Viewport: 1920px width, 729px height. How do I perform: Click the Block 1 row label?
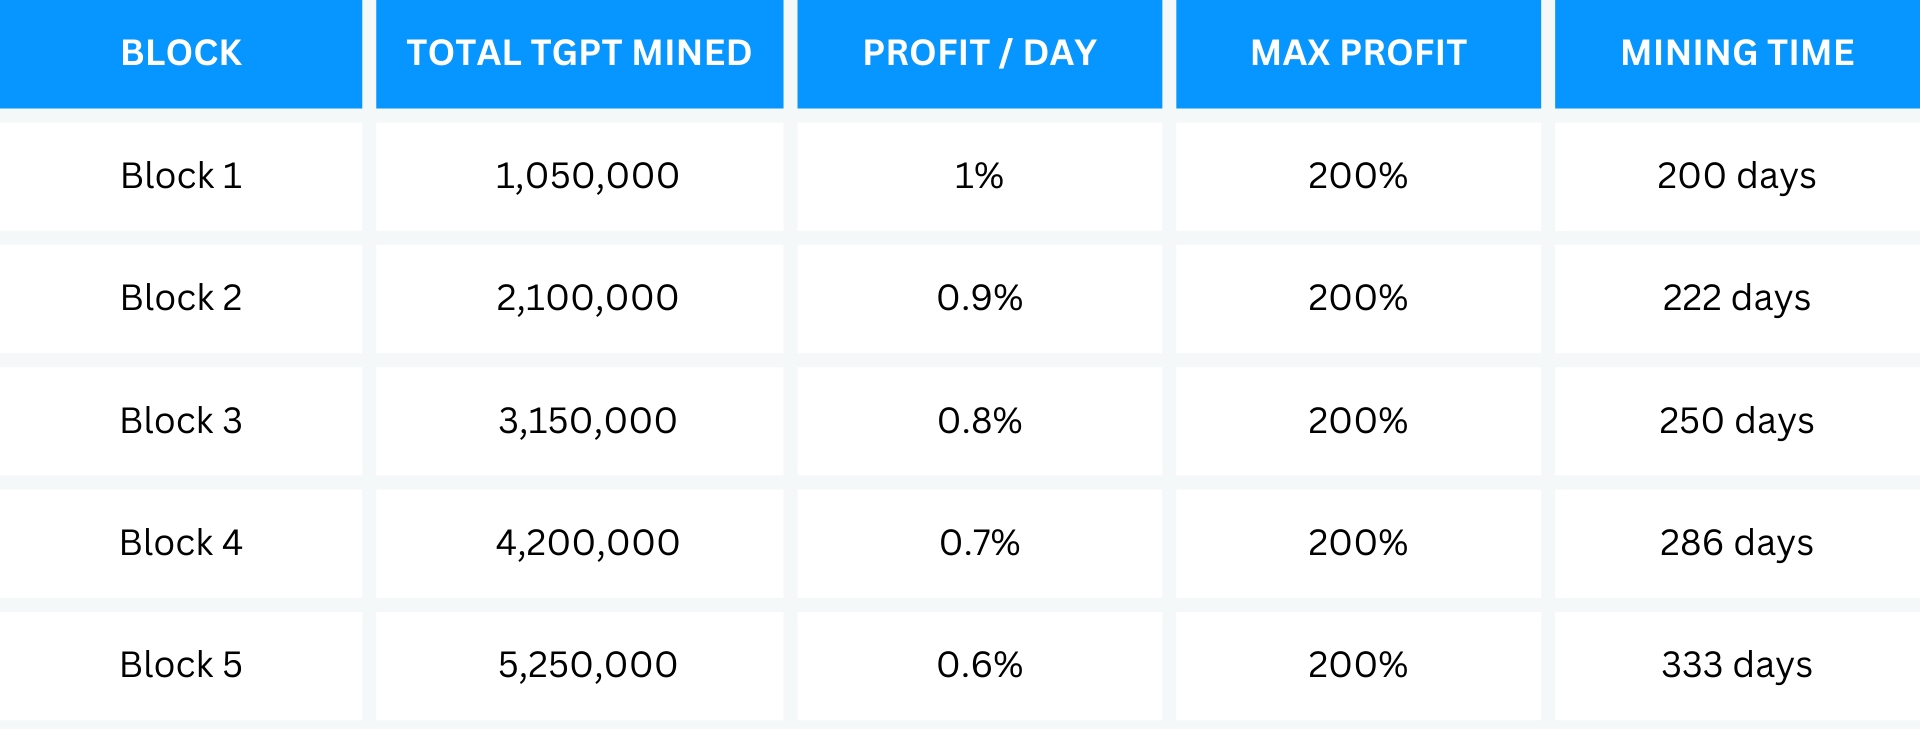click(181, 176)
